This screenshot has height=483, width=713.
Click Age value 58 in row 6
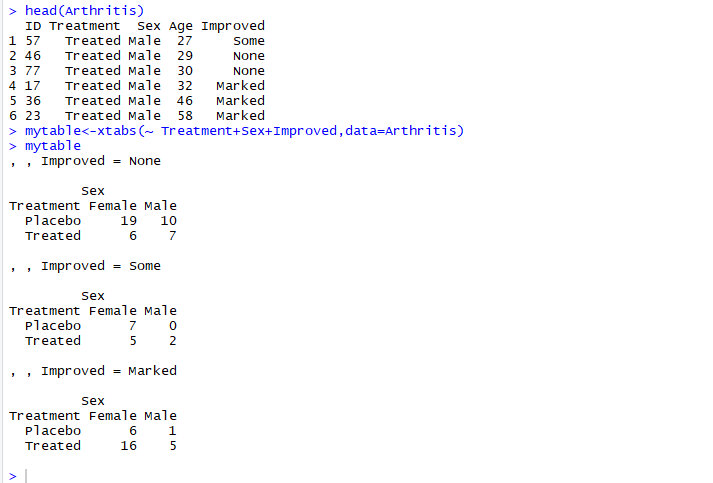[x=185, y=116]
